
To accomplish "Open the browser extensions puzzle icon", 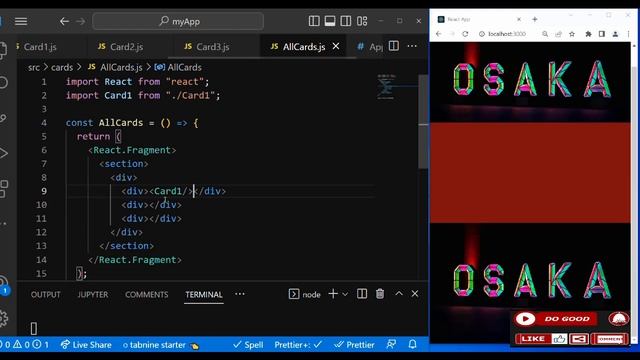I will click(588, 34).
